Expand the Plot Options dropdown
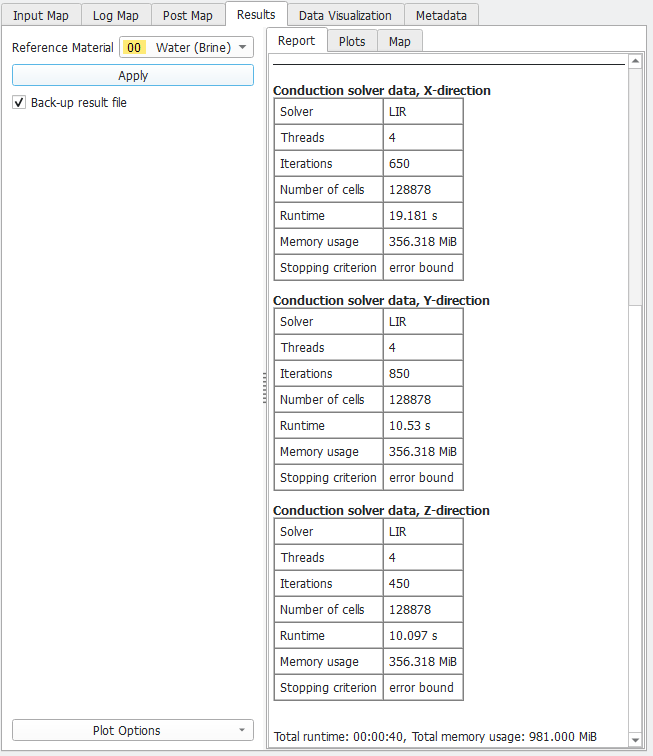This screenshot has width=653, height=756. coord(133,730)
